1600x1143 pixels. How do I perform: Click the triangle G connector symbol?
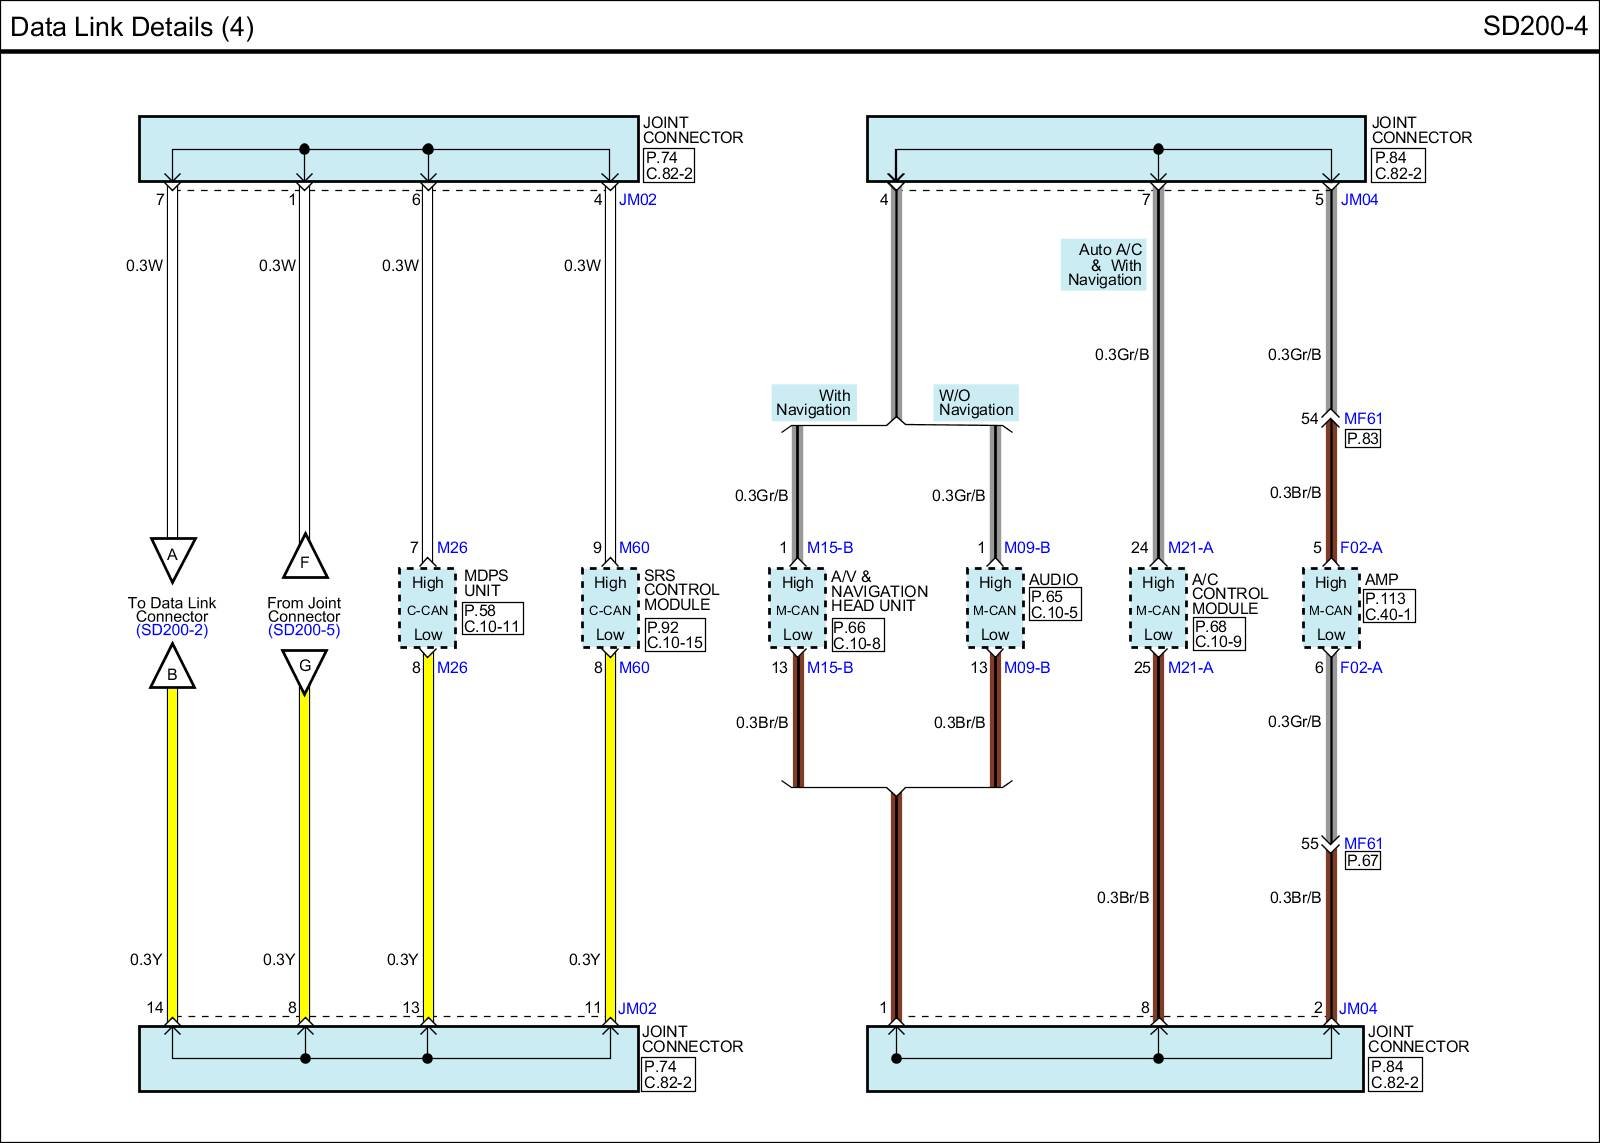[x=305, y=668]
